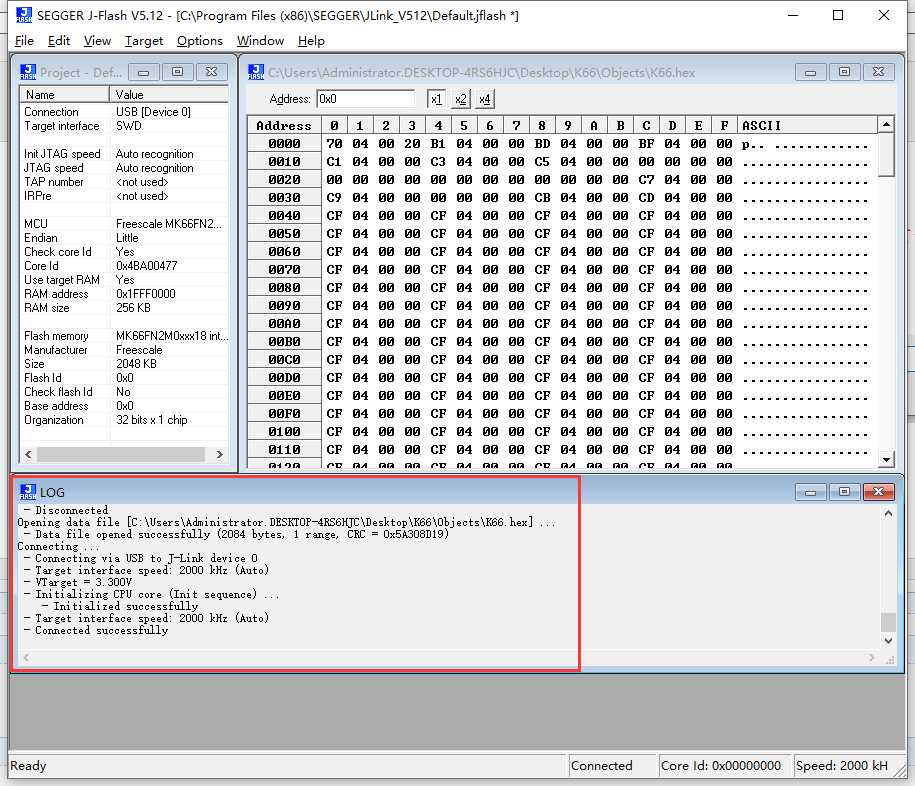Maximize the main J-Flash window
The width and height of the screenshot is (915, 786).
(x=838, y=15)
